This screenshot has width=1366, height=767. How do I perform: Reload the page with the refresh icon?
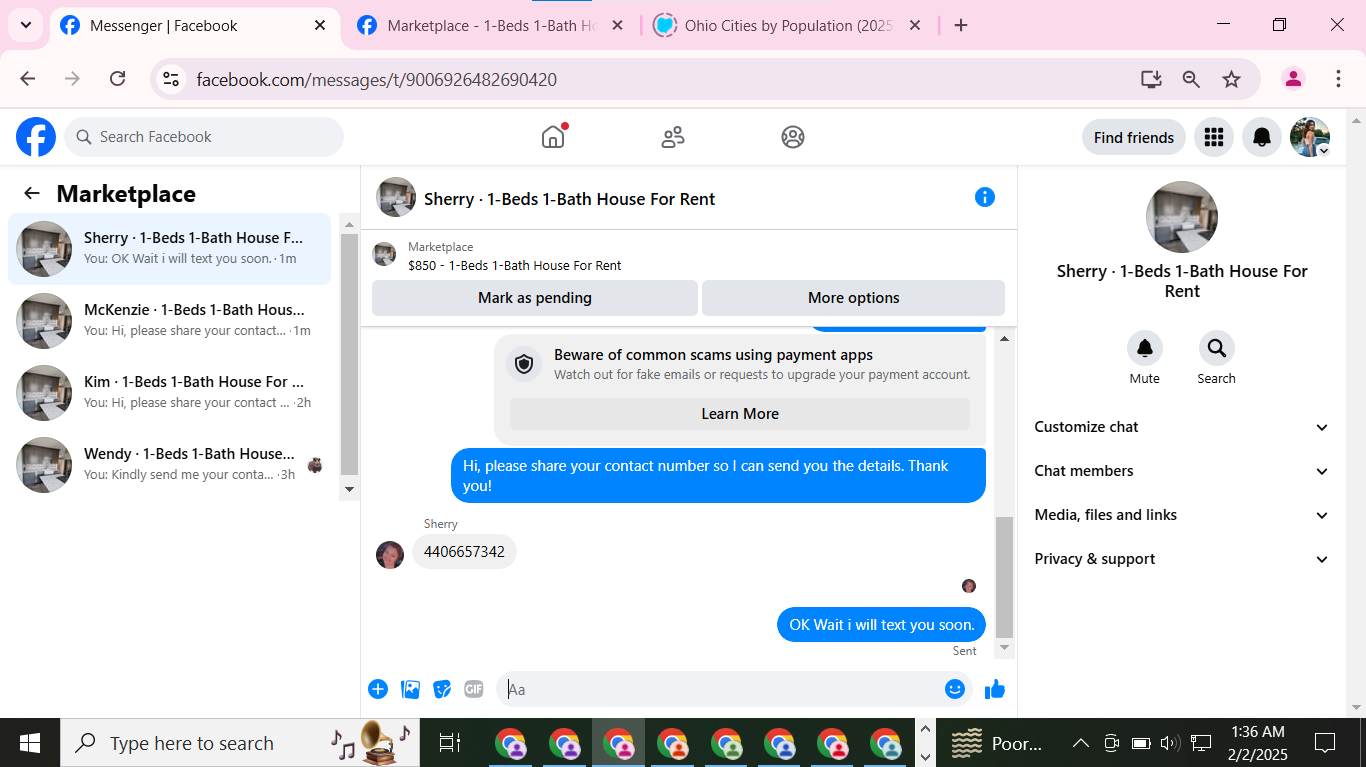click(x=117, y=79)
